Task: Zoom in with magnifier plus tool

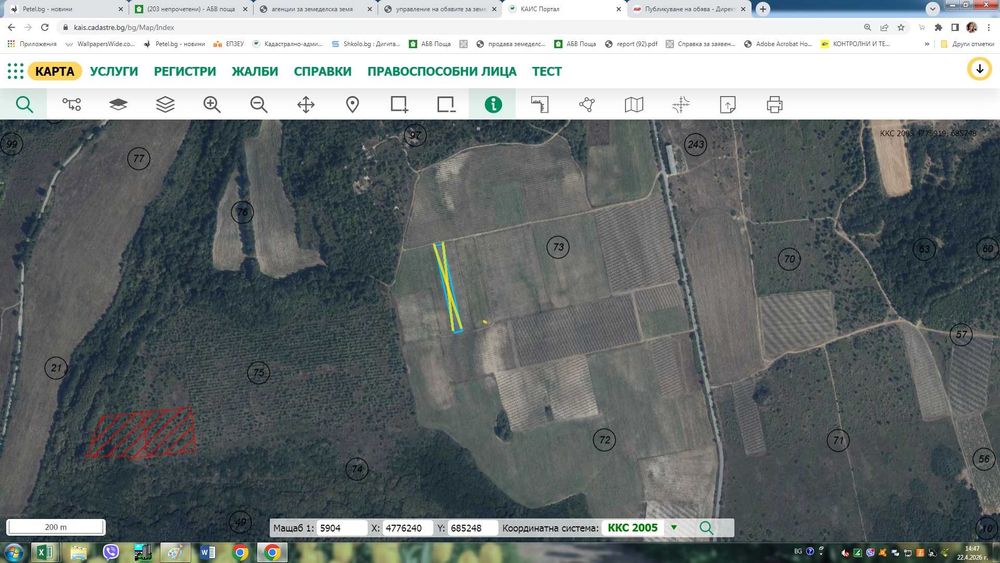Action: tap(212, 104)
